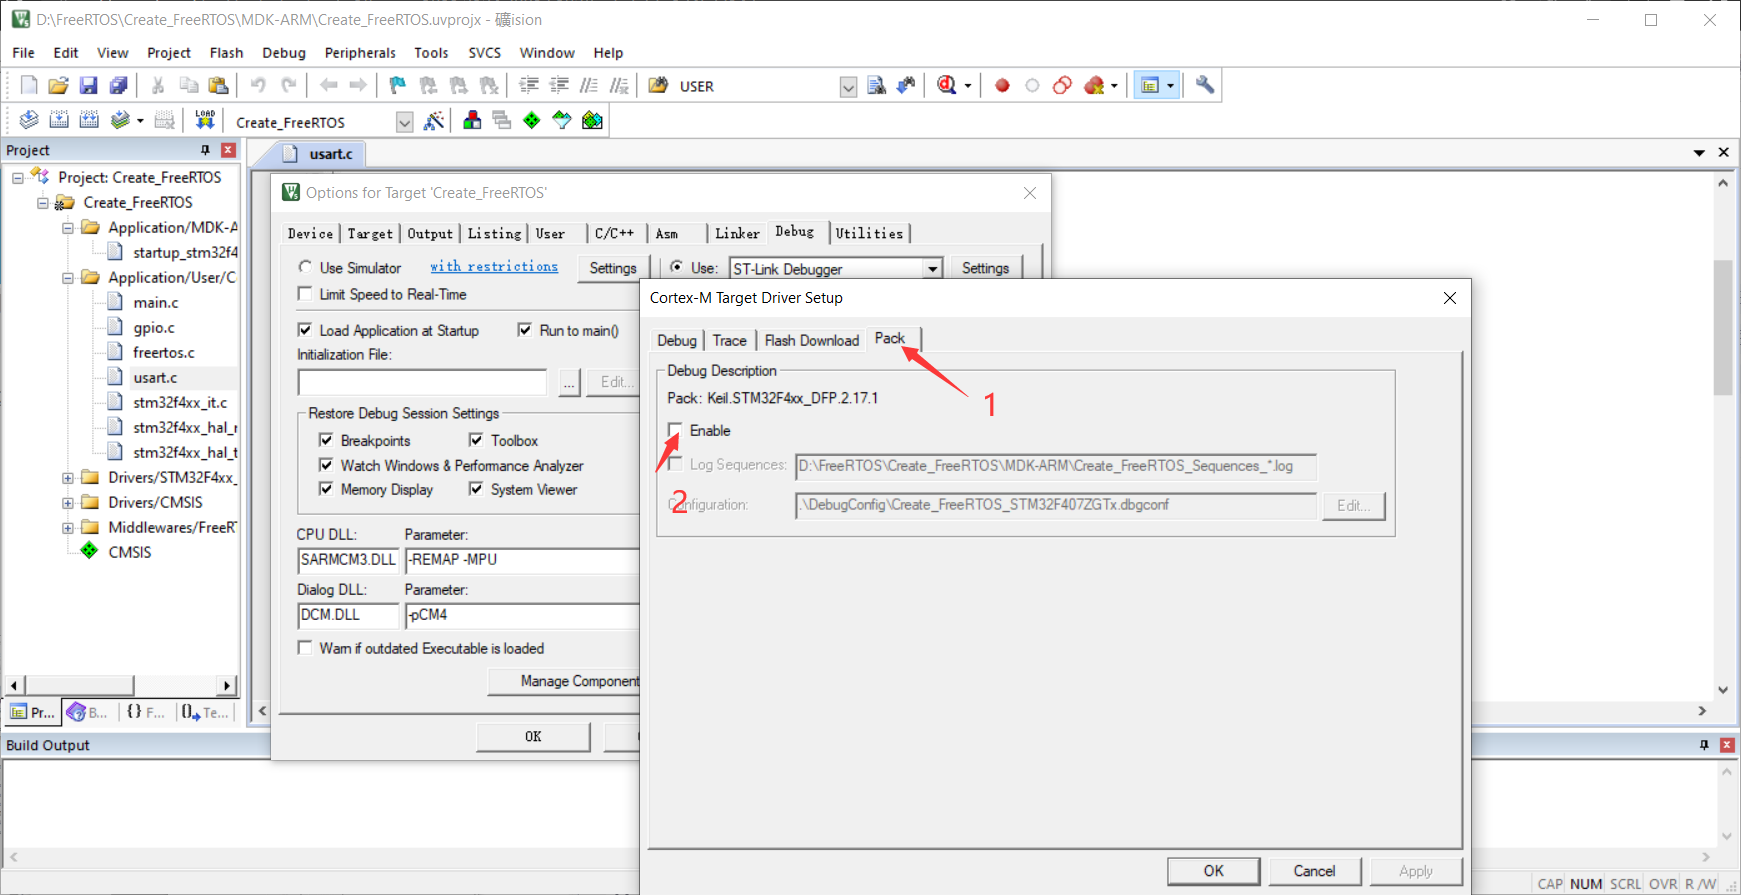Collapse the Application/MDK-ARM folder node
The image size is (1741, 895).
(68, 228)
